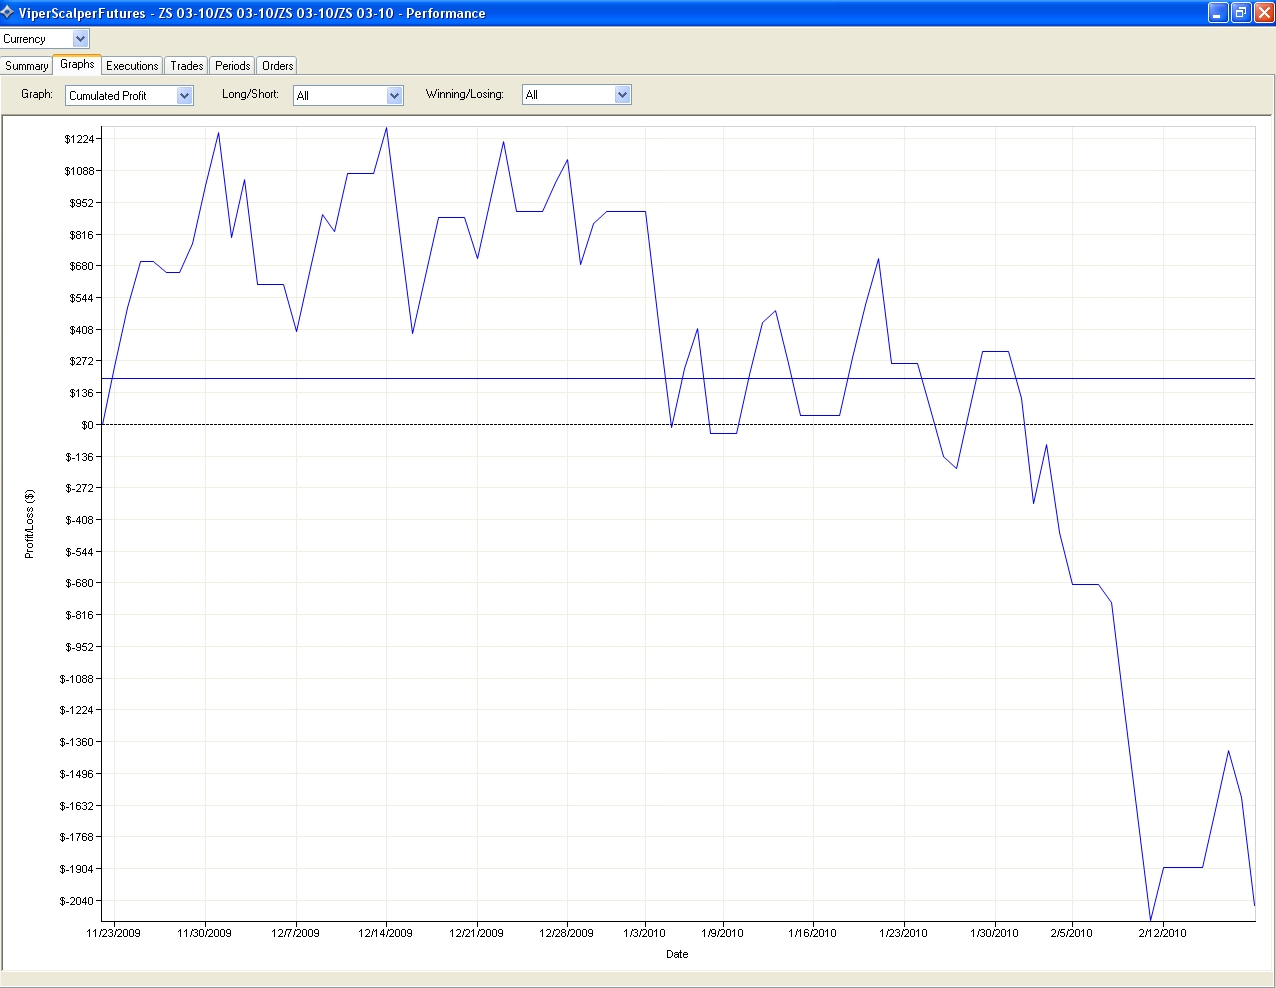1276x988 pixels.
Task: Switch to the Summary tab
Action: [26, 66]
